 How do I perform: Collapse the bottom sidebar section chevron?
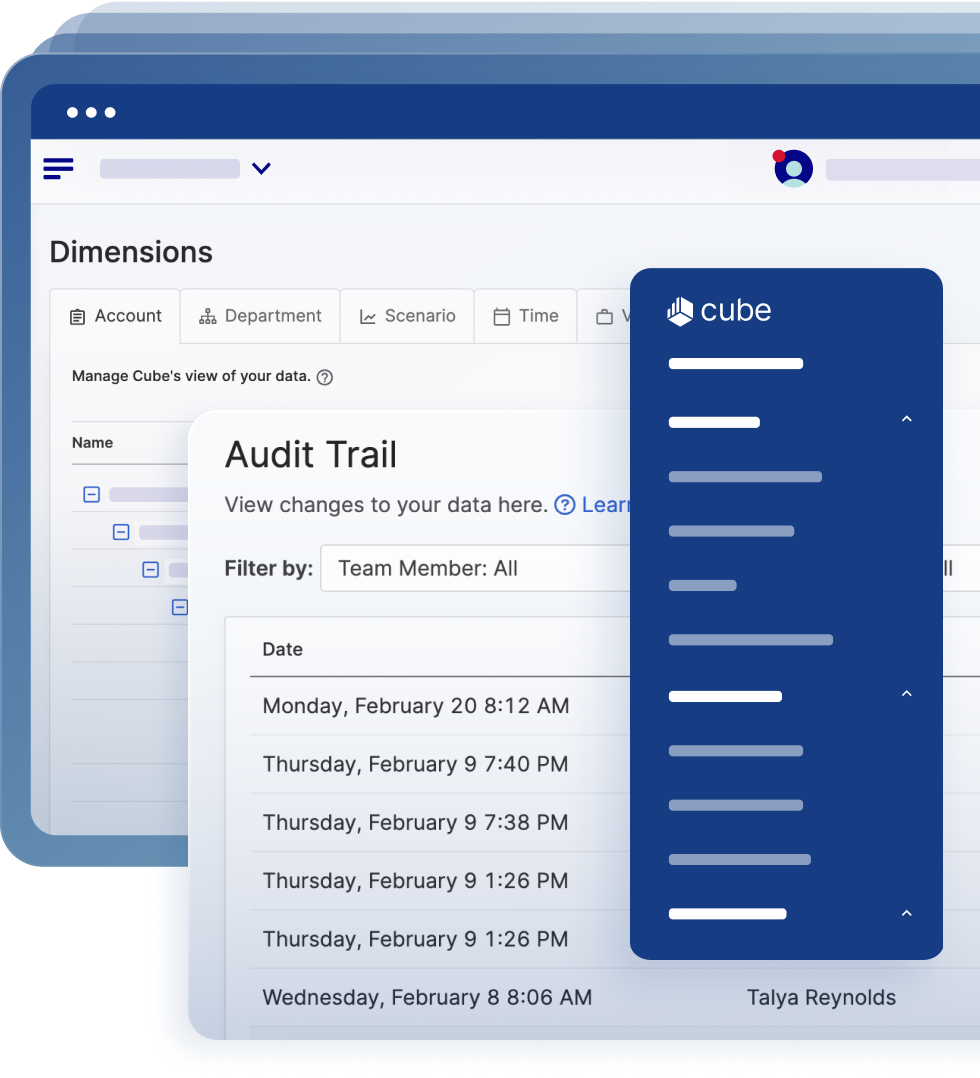coord(906,913)
